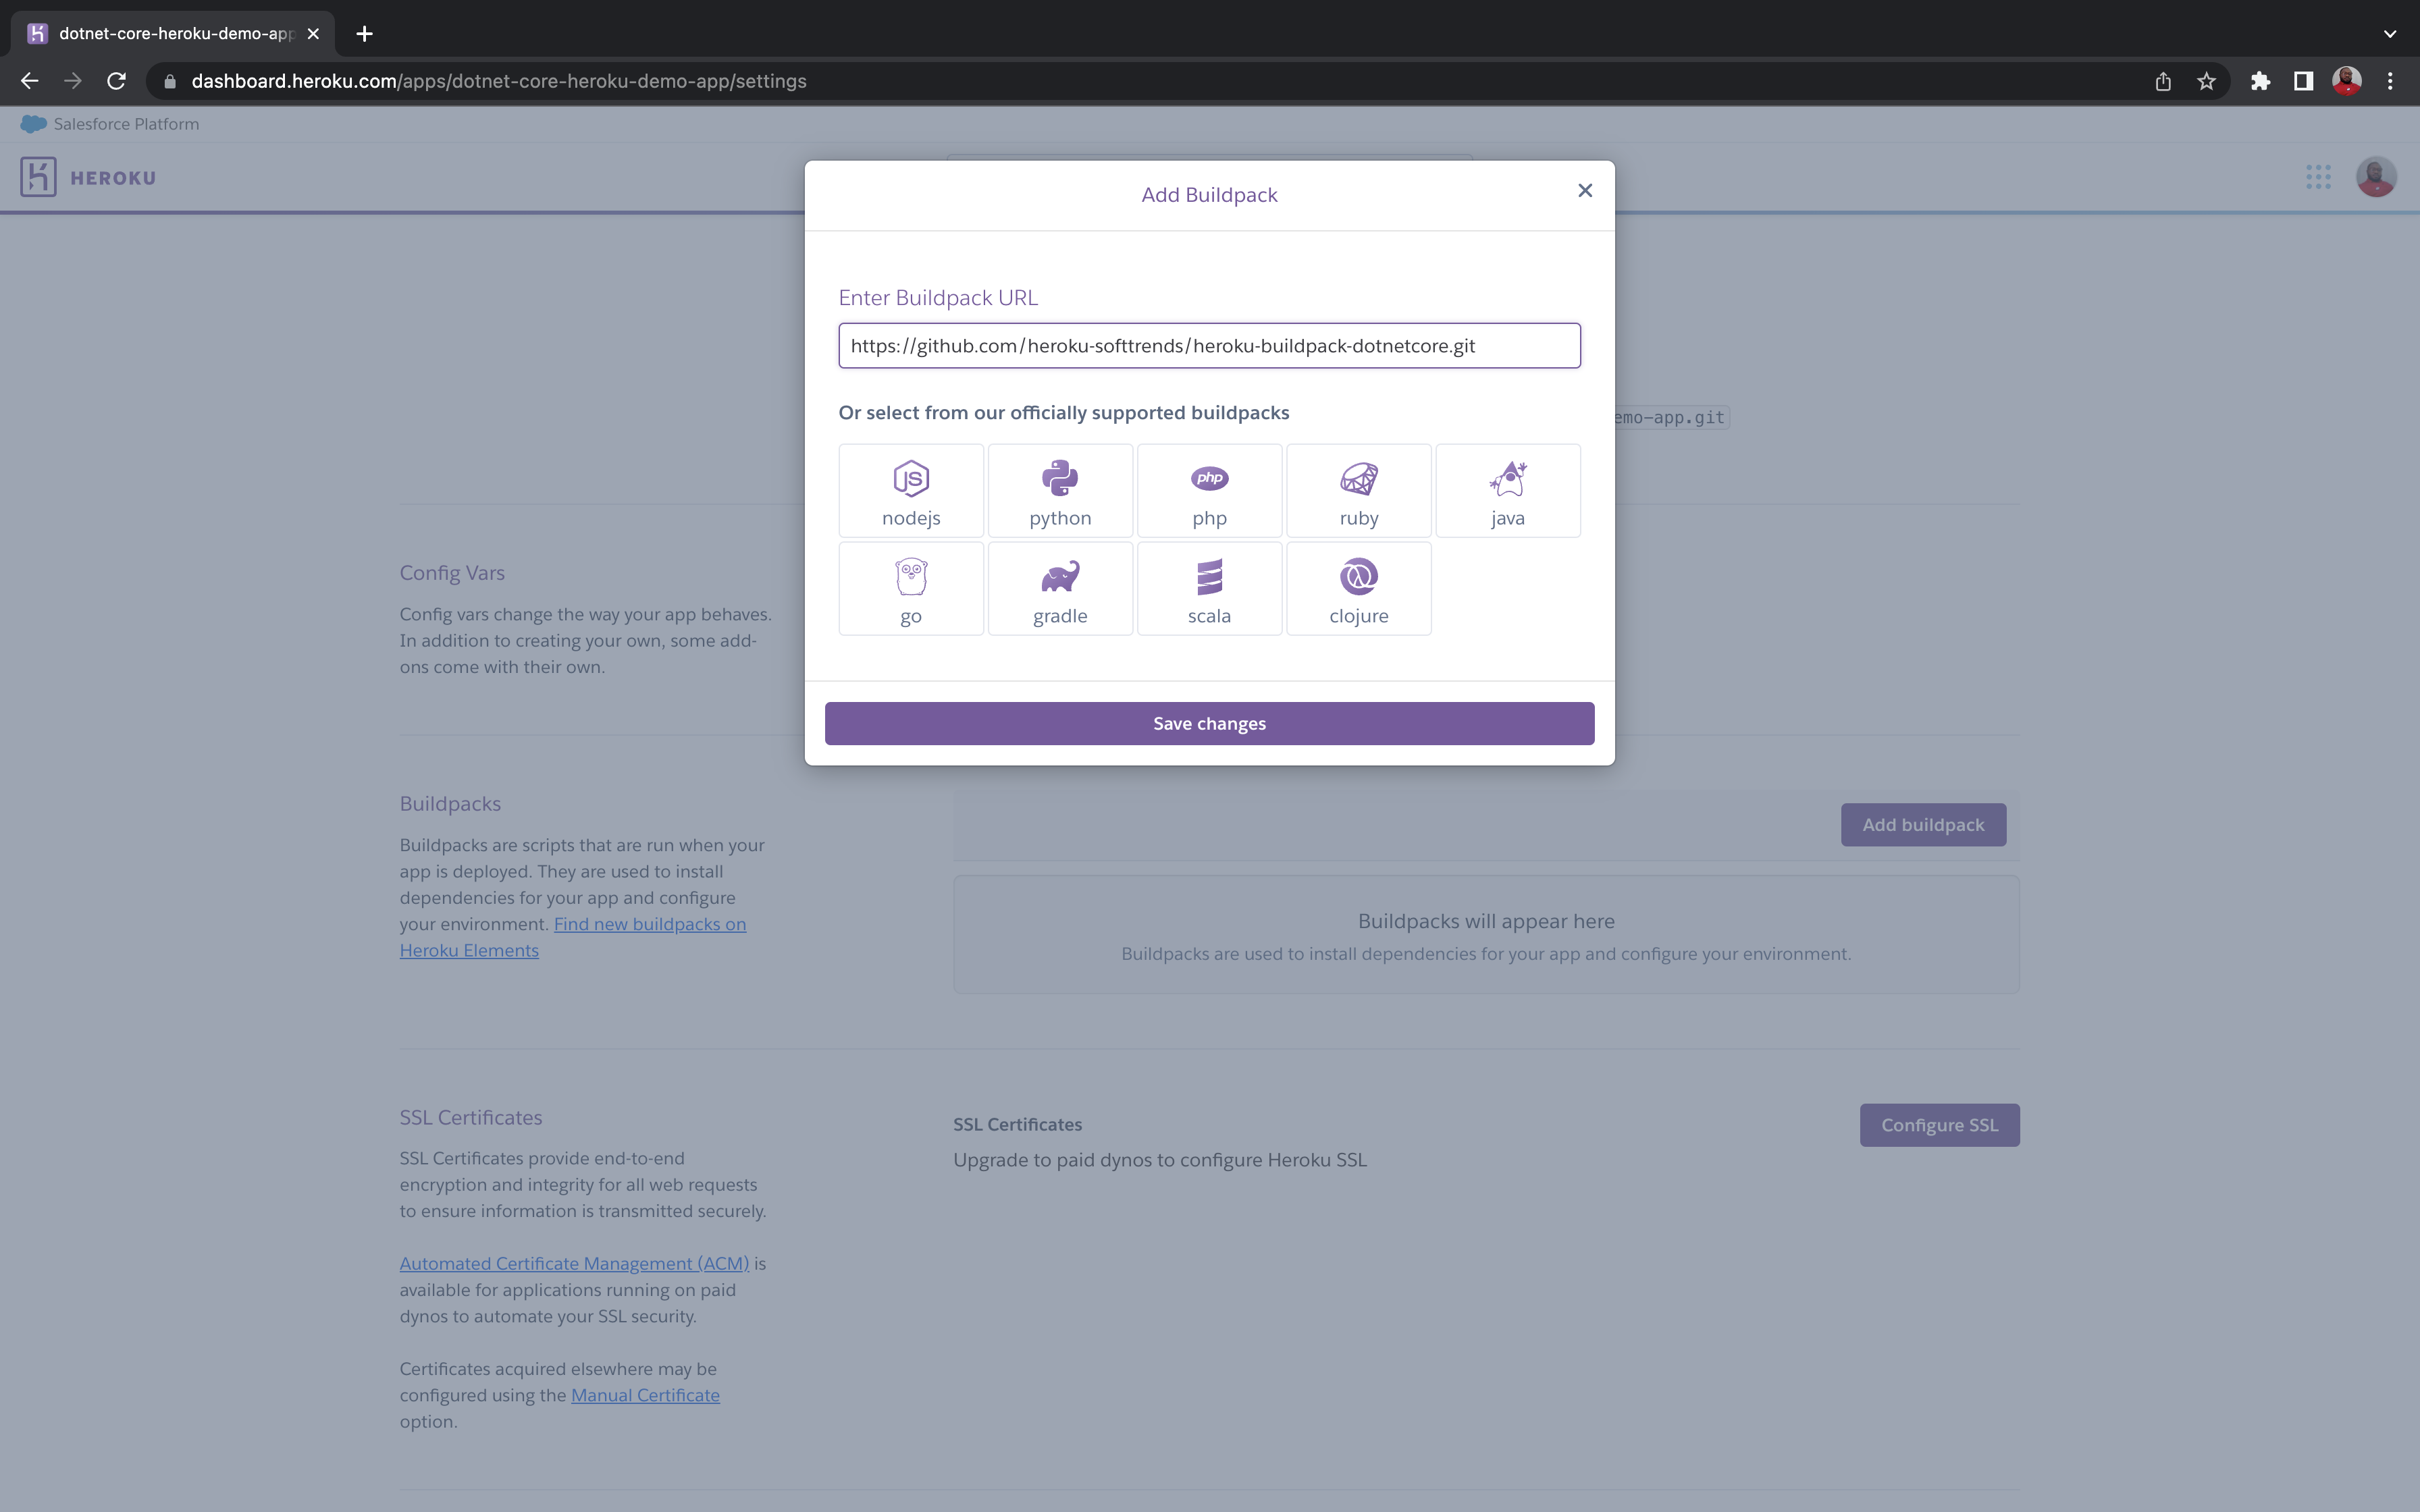Open the tab search chevron
This screenshot has width=2420, height=1512.
coord(2391,33)
